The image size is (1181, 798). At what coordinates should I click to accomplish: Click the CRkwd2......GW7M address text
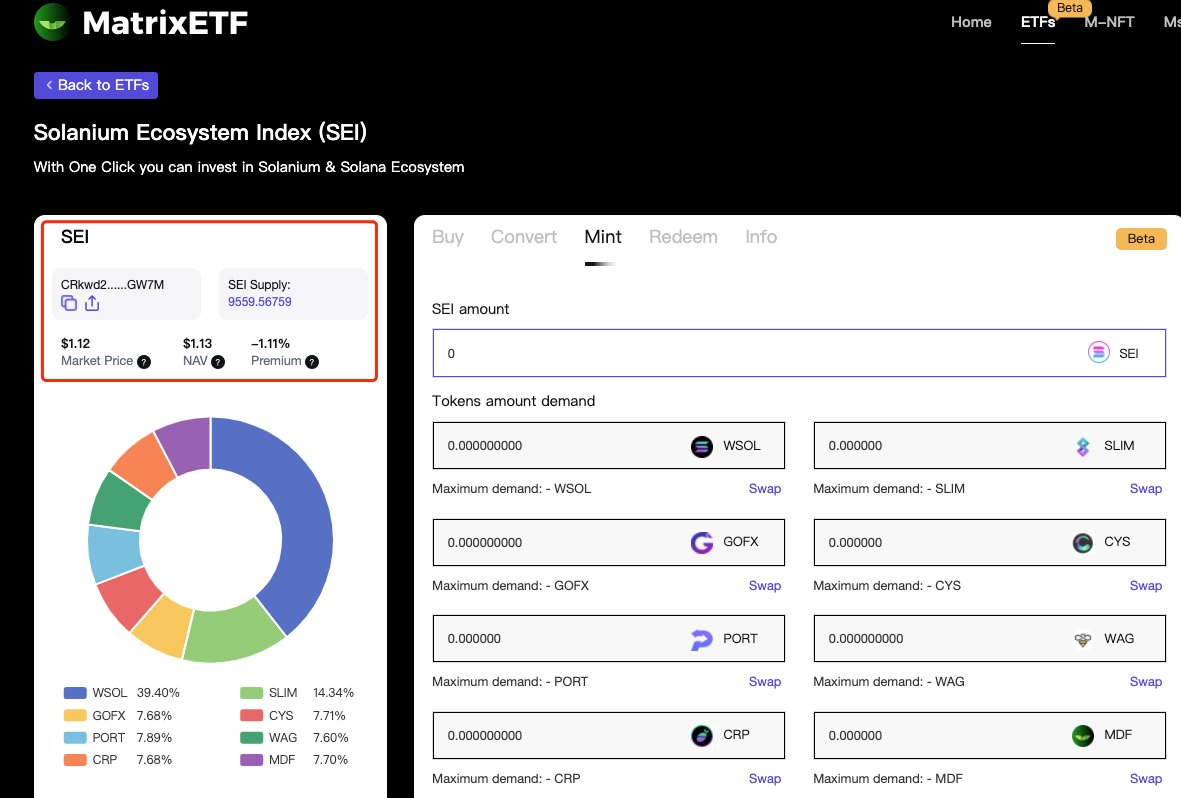(x=112, y=284)
